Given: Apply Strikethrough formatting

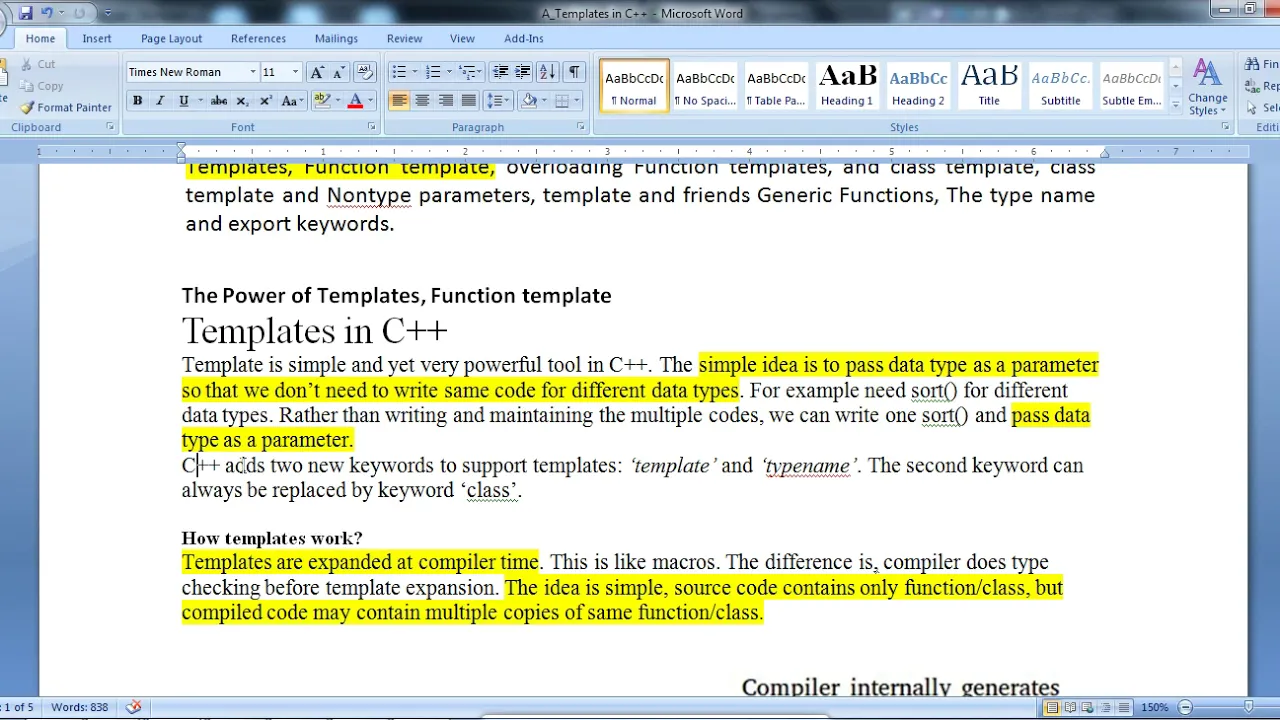Looking at the screenshot, I should pos(219,101).
